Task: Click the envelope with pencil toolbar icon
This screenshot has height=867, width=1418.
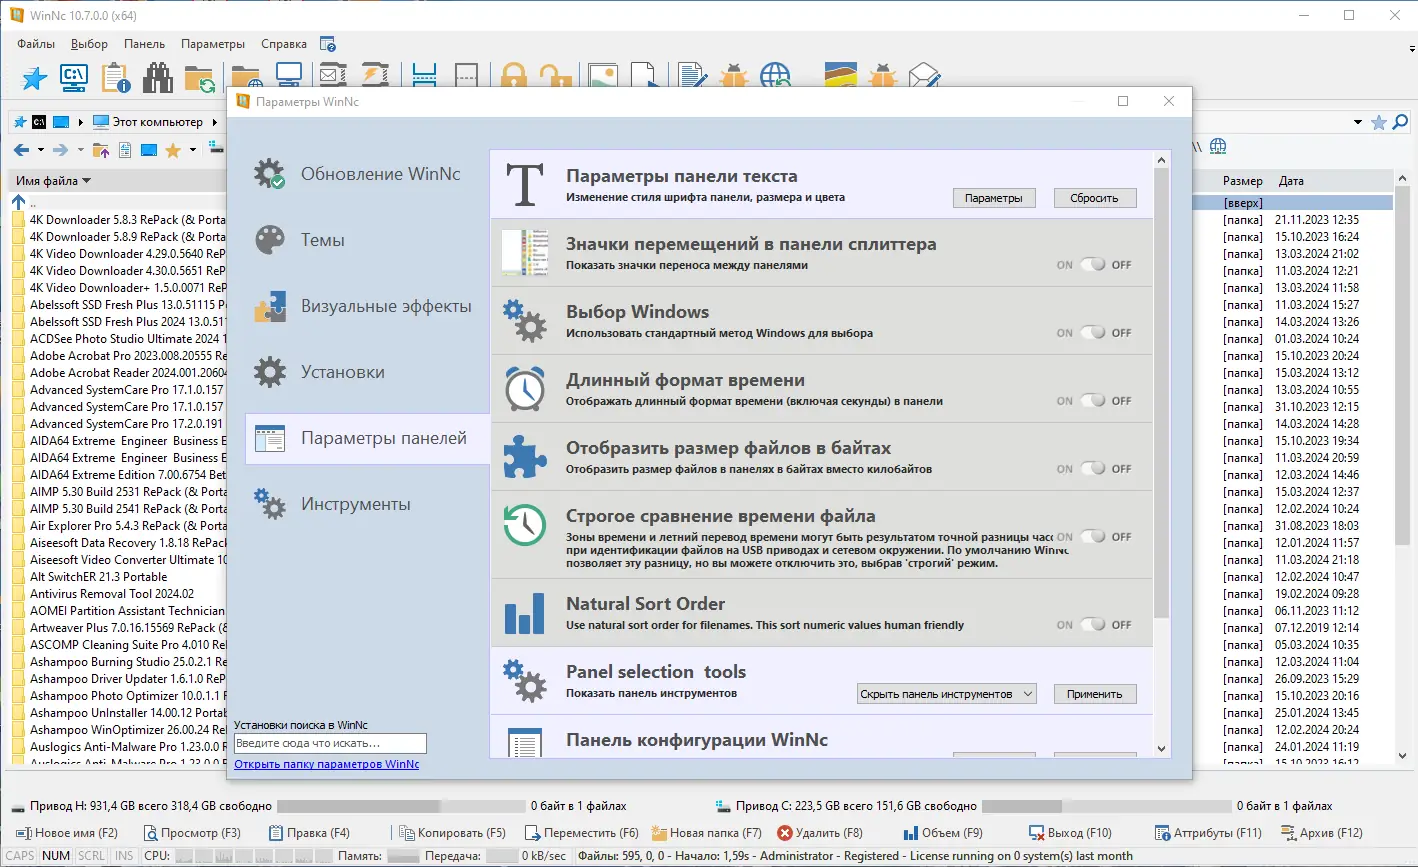Action: 926,76
